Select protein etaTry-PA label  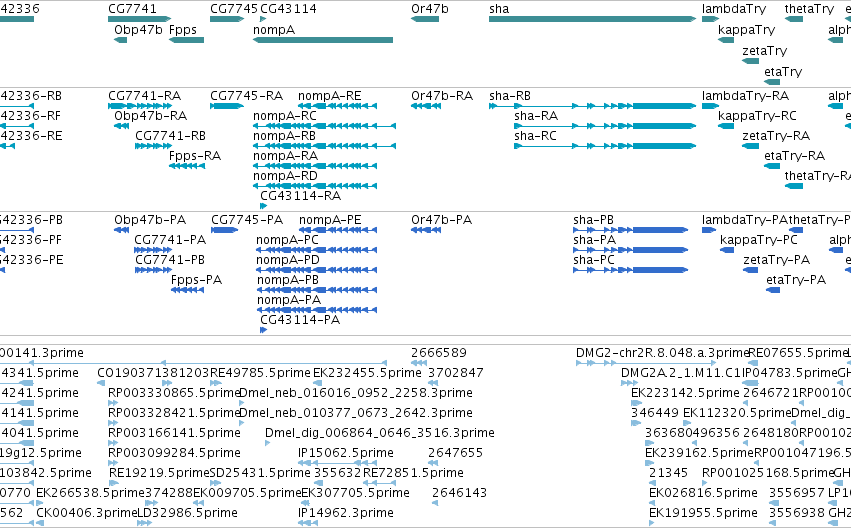[796, 280]
